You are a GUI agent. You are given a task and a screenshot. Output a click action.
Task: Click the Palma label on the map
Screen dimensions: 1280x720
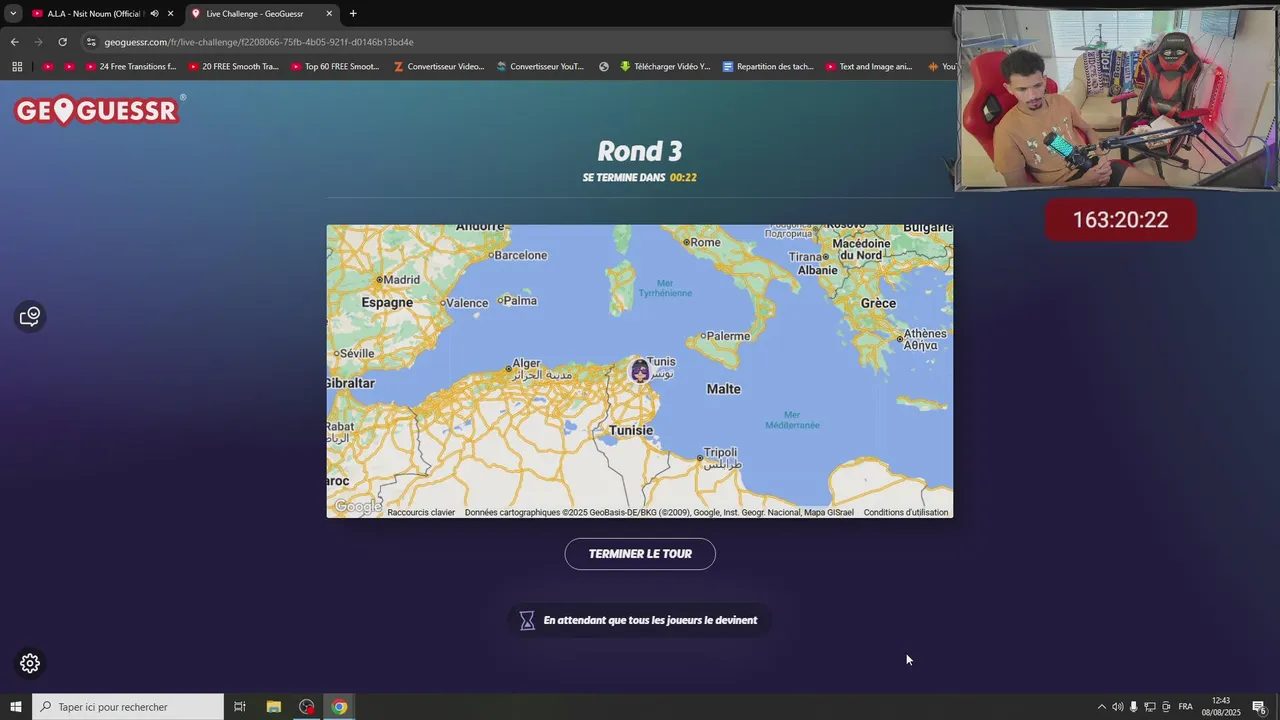[522, 300]
